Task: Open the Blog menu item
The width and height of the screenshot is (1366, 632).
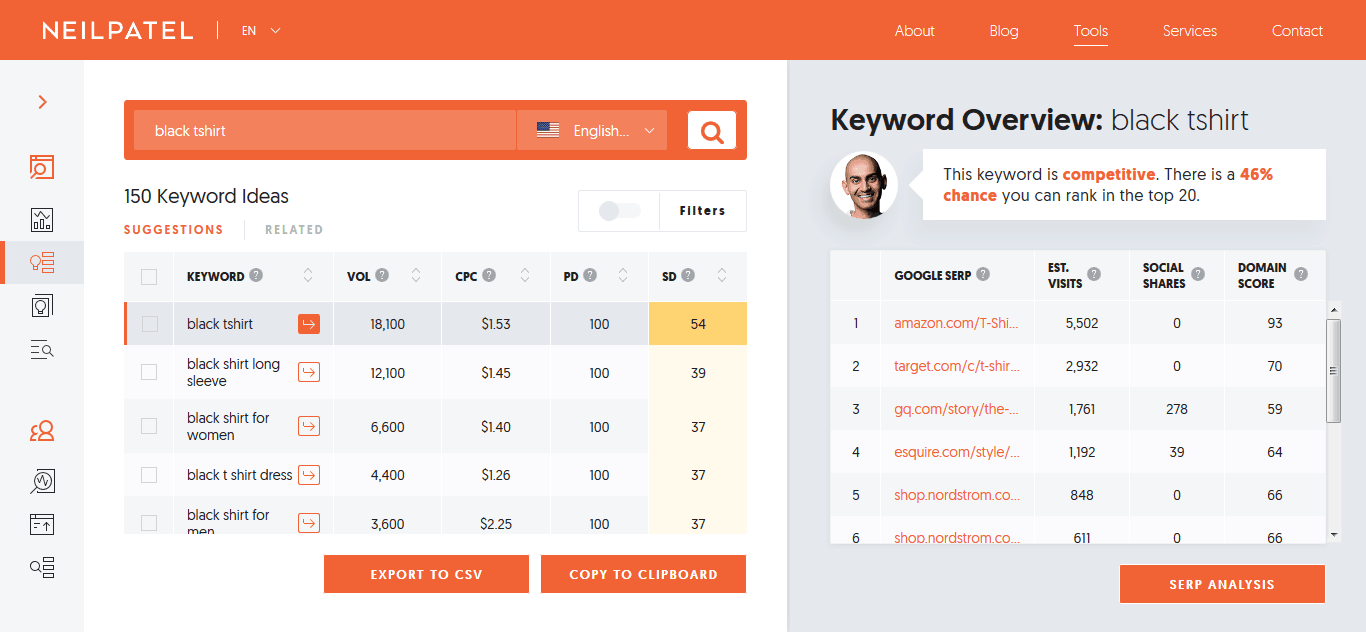Action: coord(1004,31)
